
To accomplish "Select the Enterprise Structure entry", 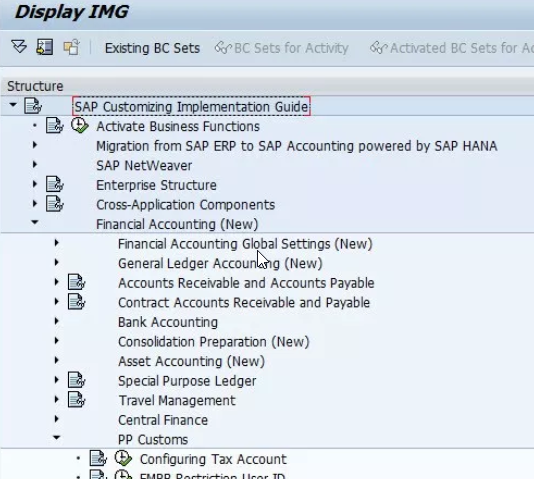I will (156, 185).
